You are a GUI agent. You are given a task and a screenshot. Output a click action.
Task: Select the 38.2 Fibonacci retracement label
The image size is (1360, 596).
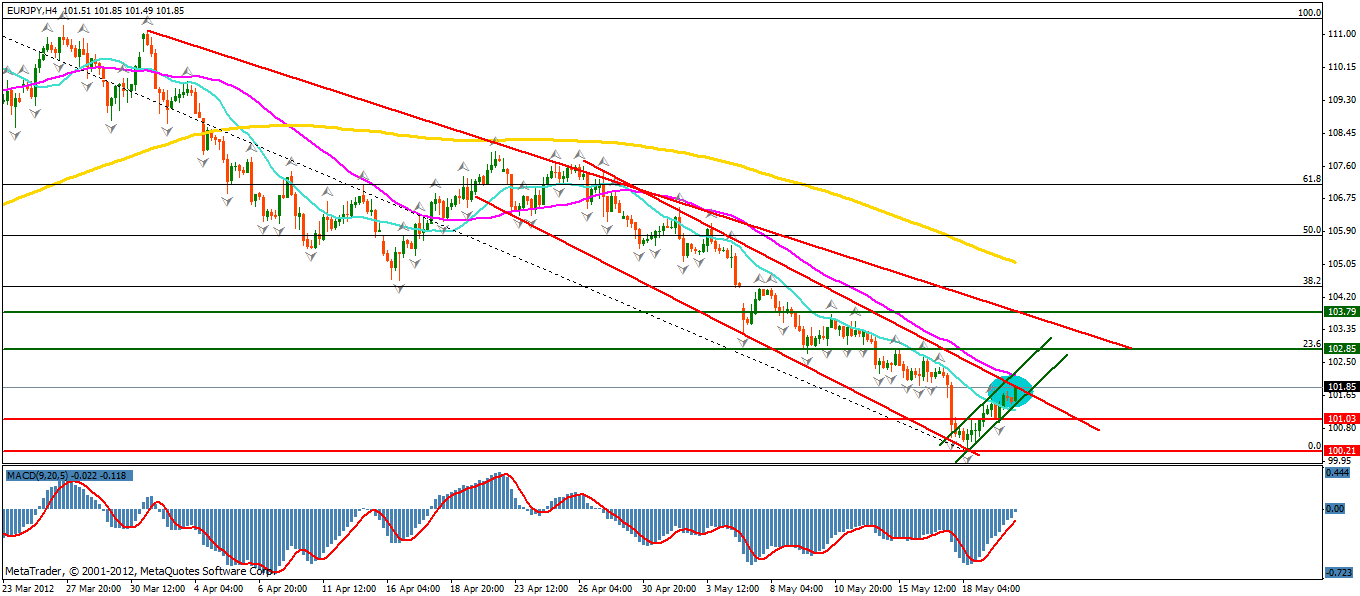coord(1312,280)
